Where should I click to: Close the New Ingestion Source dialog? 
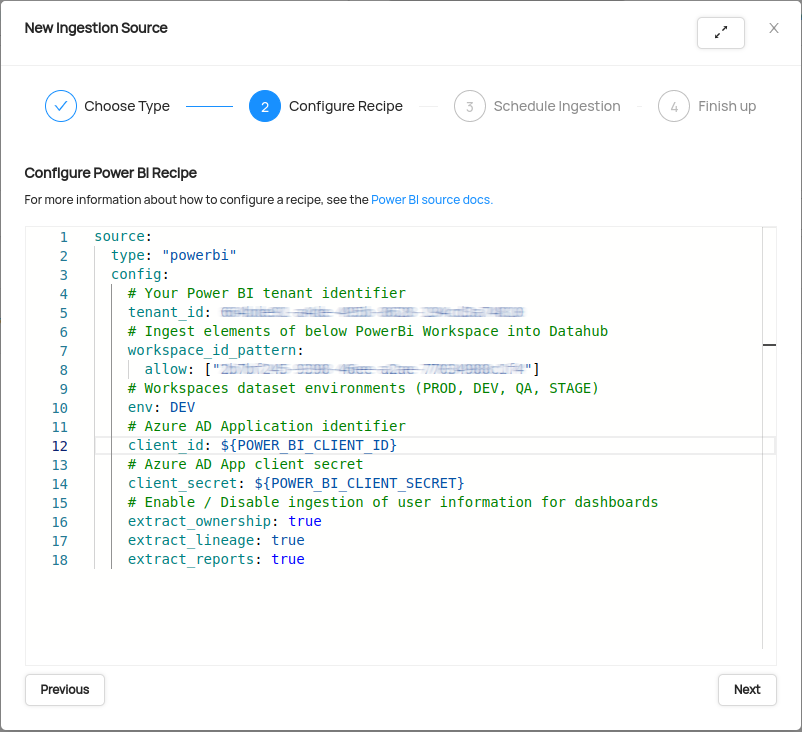[x=773, y=29]
